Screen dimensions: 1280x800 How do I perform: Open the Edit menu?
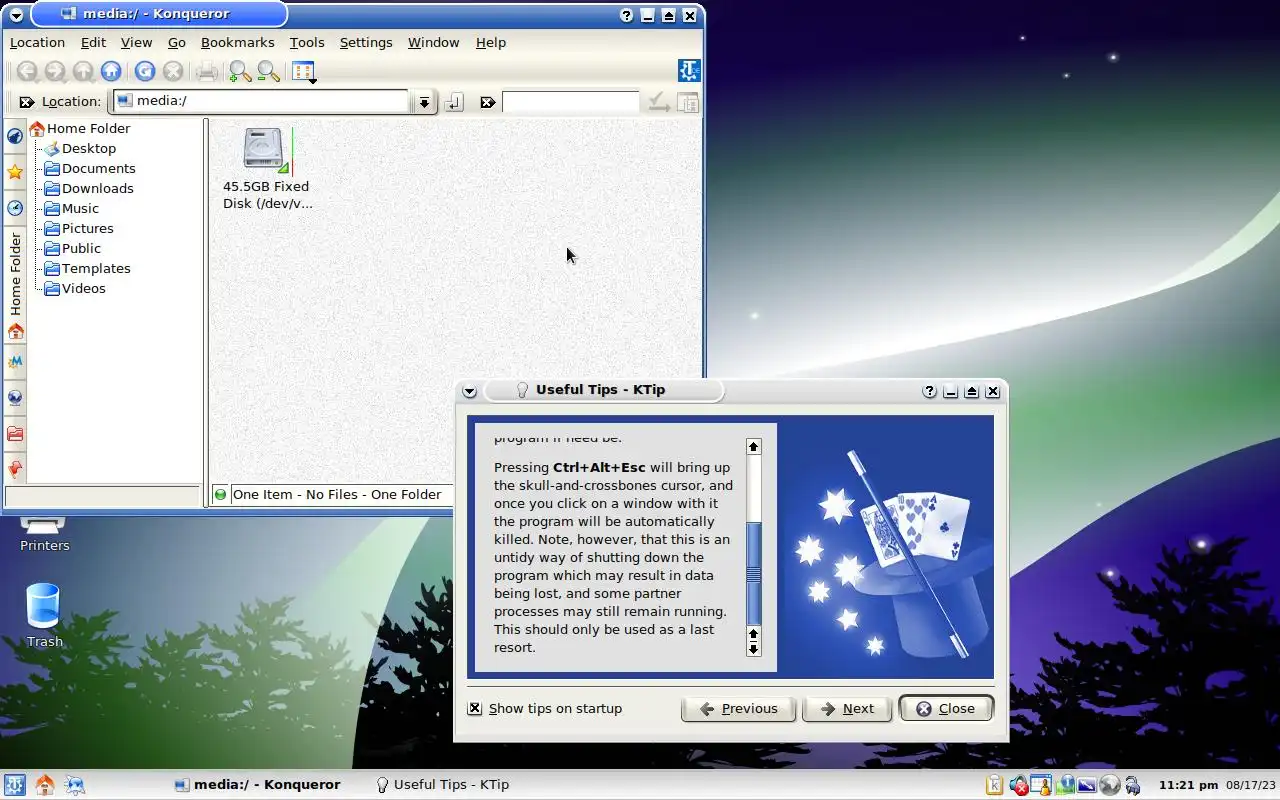(93, 42)
